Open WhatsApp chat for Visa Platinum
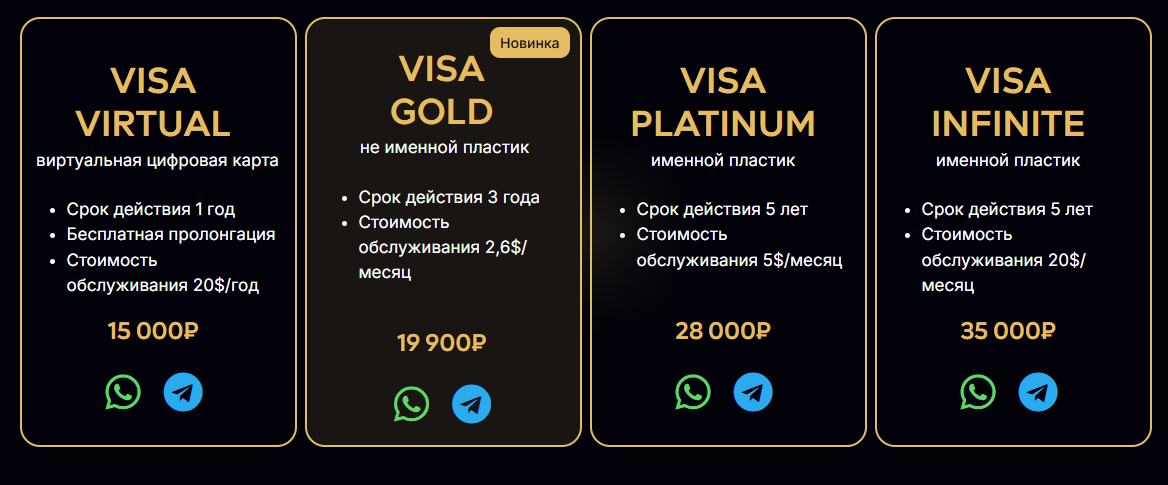Viewport: 1168px width, 485px height. coord(693,392)
